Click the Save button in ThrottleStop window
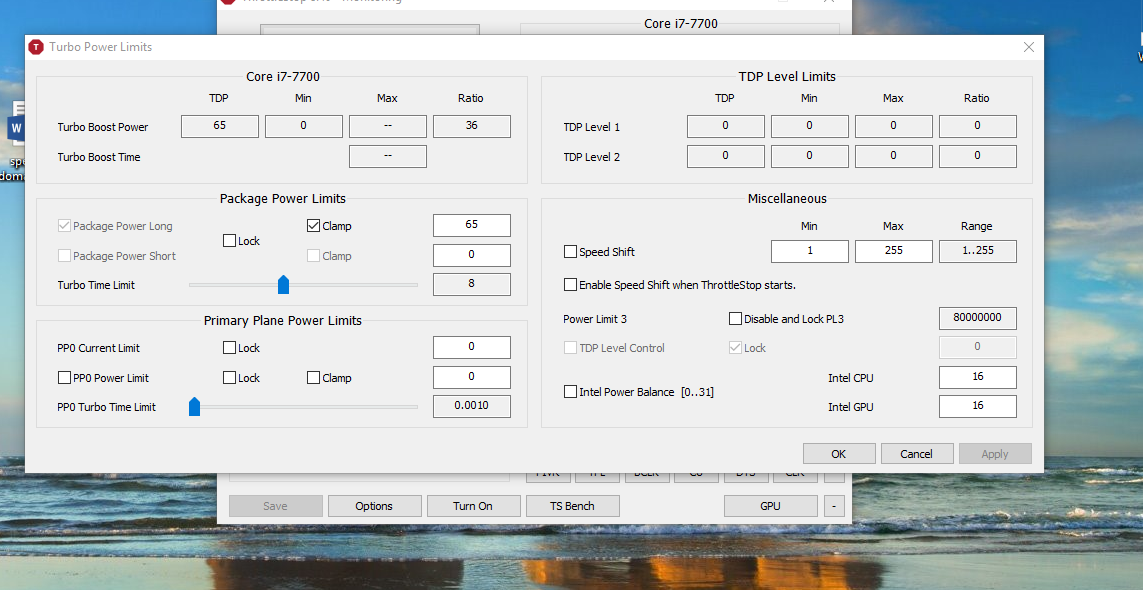Viewport: 1143px width, 590px height. (276, 506)
